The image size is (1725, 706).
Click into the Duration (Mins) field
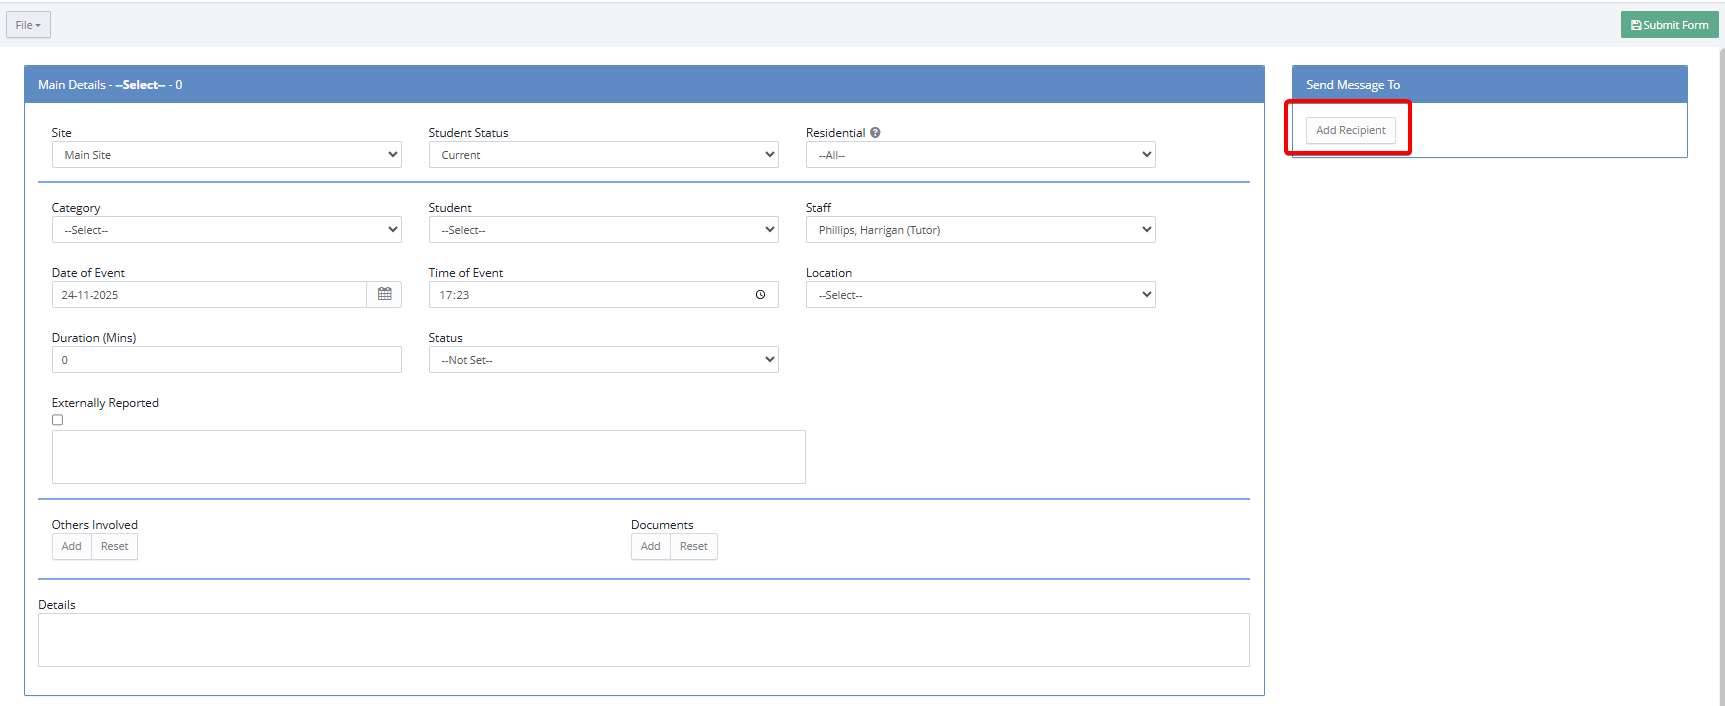pos(226,360)
